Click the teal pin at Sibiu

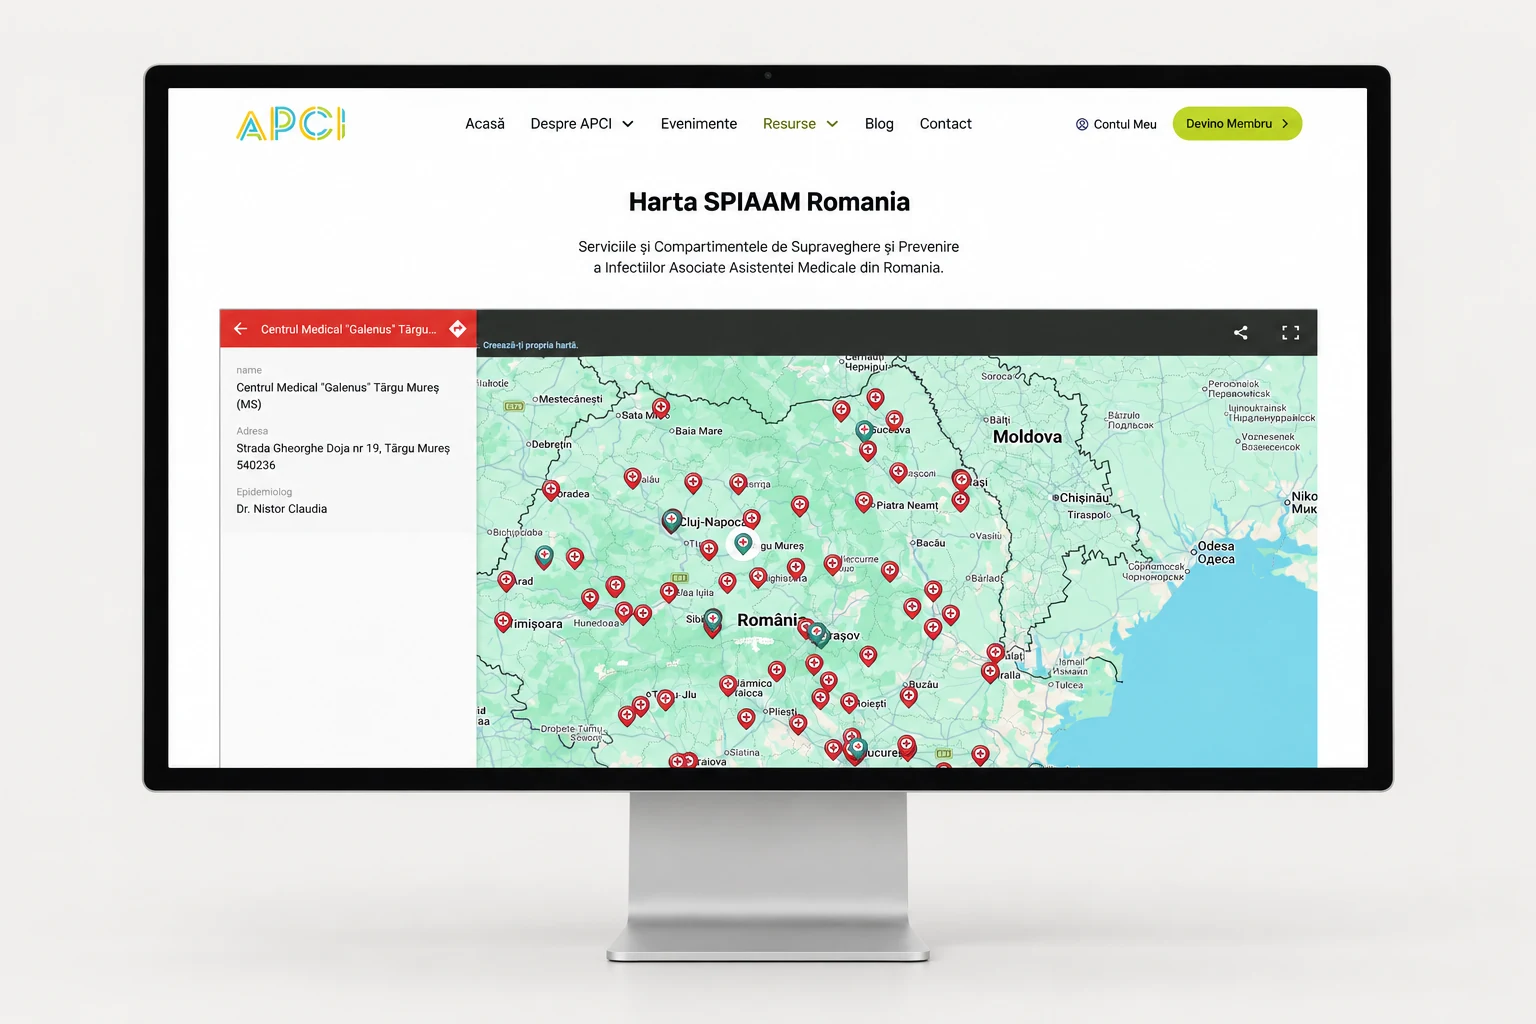[x=712, y=619]
